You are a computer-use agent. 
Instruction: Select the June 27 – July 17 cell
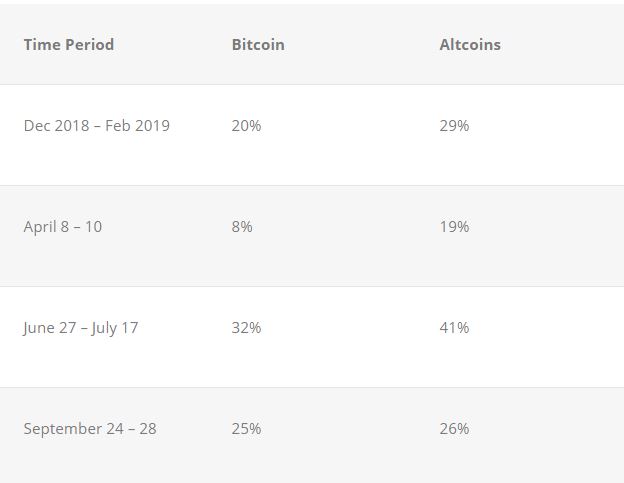point(81,328)
